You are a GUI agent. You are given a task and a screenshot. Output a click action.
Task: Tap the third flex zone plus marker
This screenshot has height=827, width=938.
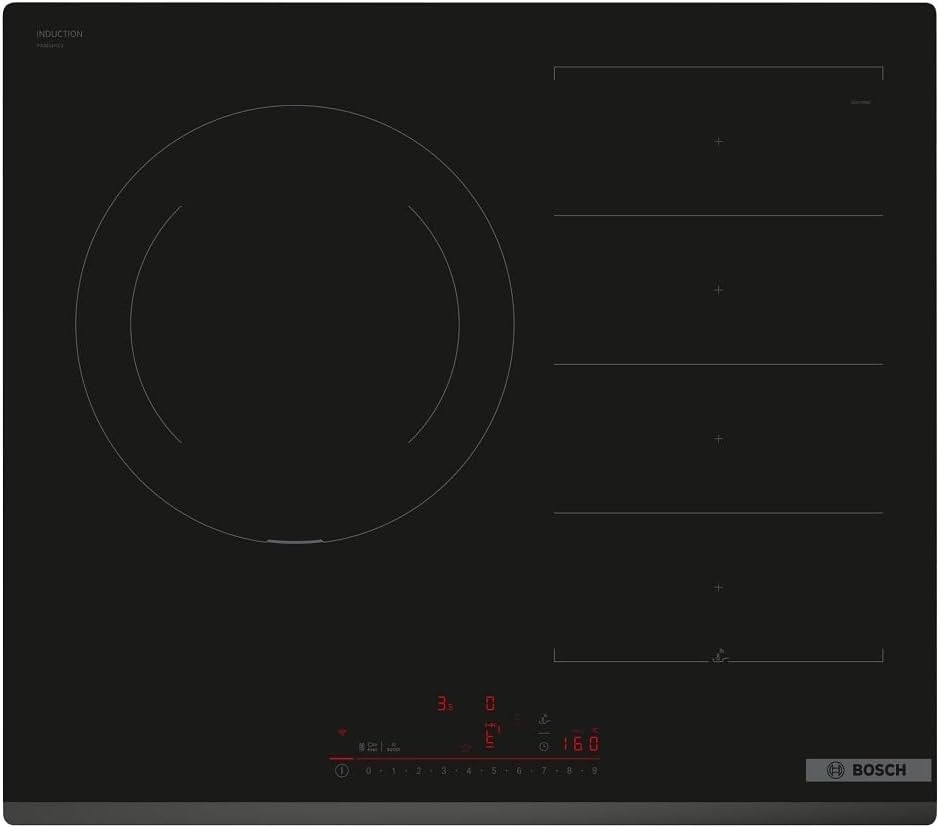[x=718, y=438]
